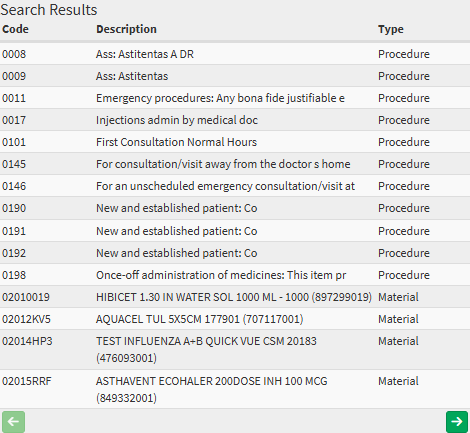This screenshot has height=433, width=470.
Task: Select HIBICET 1.30 IN WATER SOL material
Action: (235, 297)
